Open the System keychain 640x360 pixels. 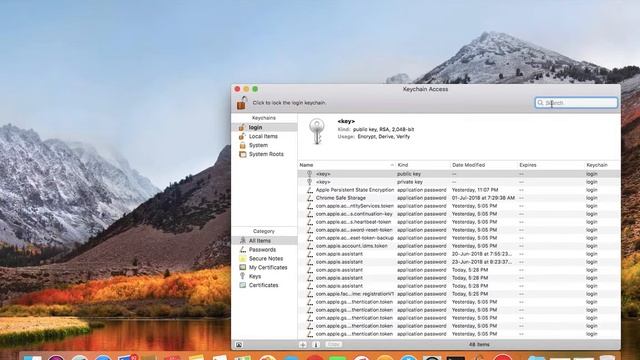[x=264, y=145]
